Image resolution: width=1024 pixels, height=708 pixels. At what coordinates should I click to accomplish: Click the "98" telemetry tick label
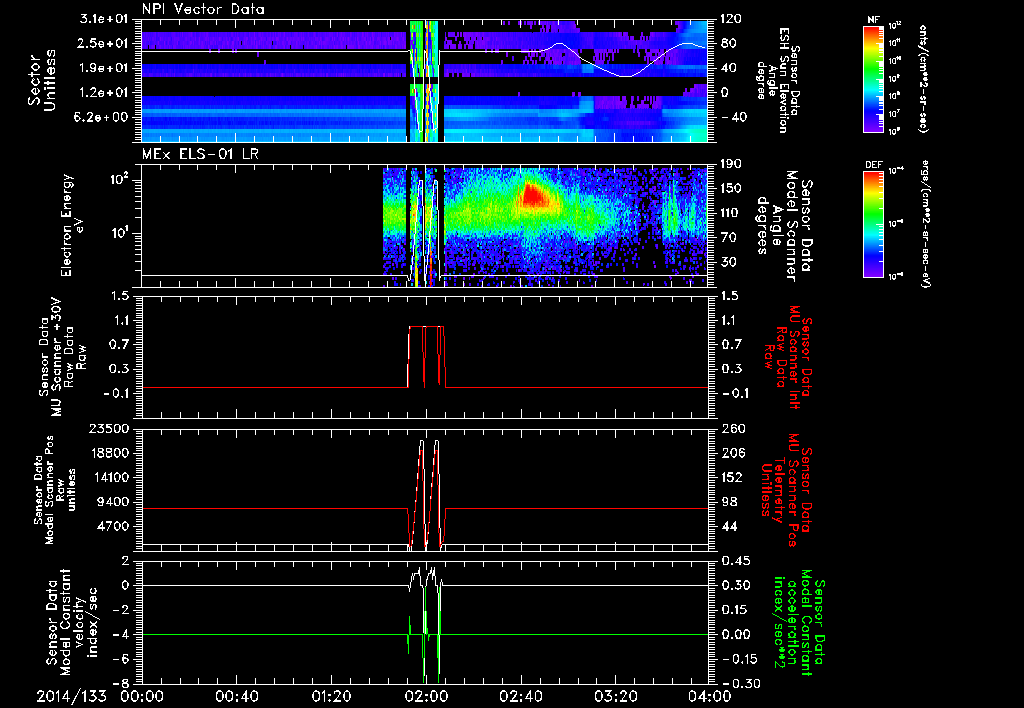(x=727, y=502)
